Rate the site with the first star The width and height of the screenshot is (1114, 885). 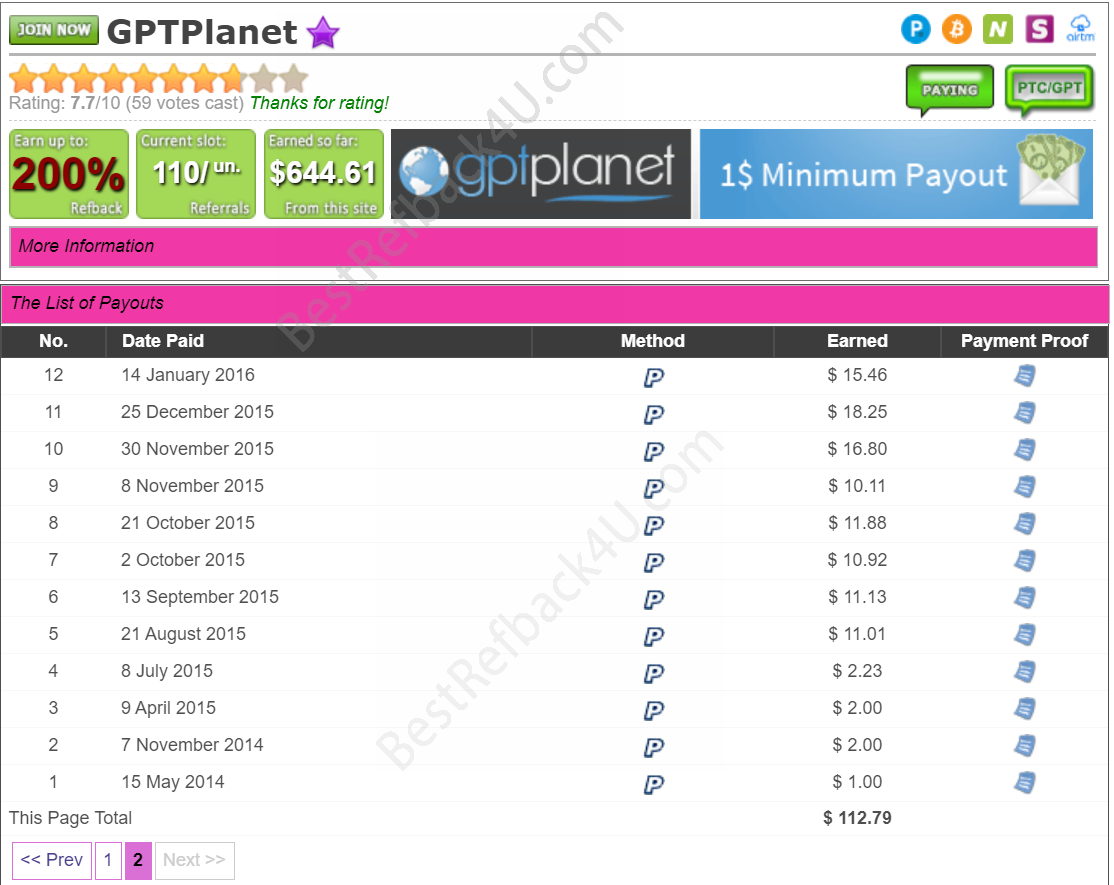point(24,79)
